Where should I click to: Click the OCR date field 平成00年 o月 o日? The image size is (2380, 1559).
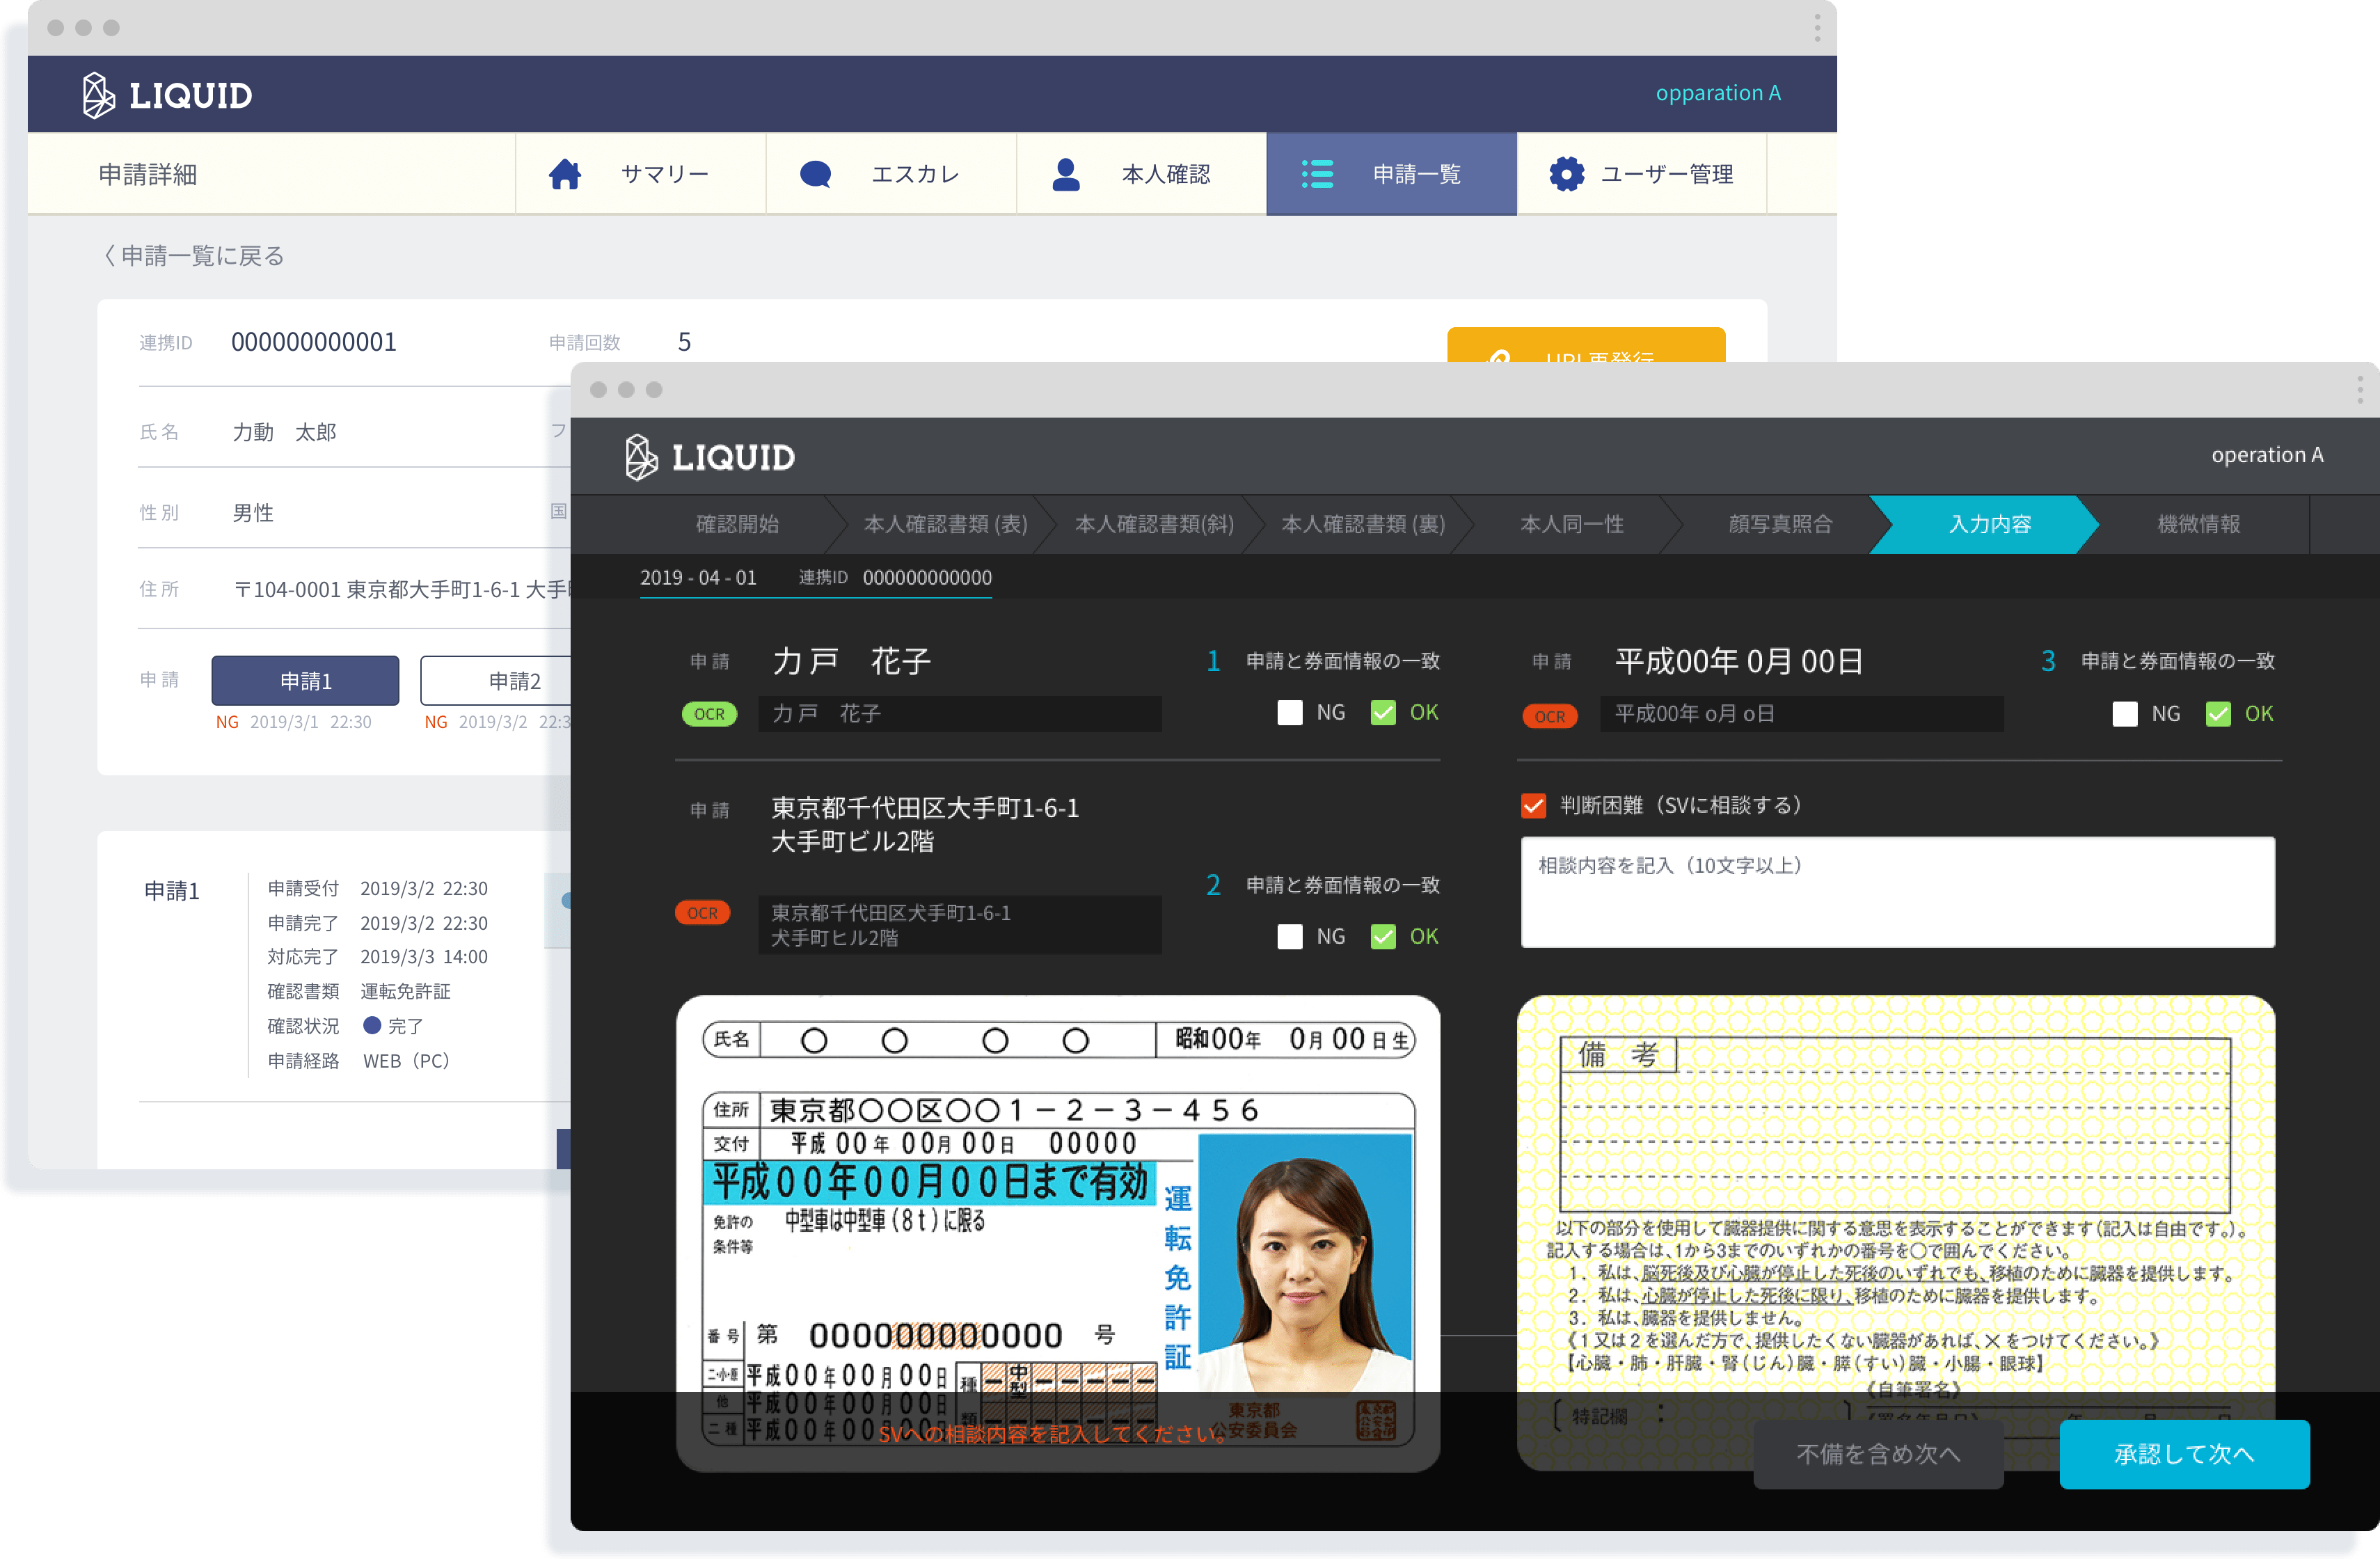[x=1801, y=714]
